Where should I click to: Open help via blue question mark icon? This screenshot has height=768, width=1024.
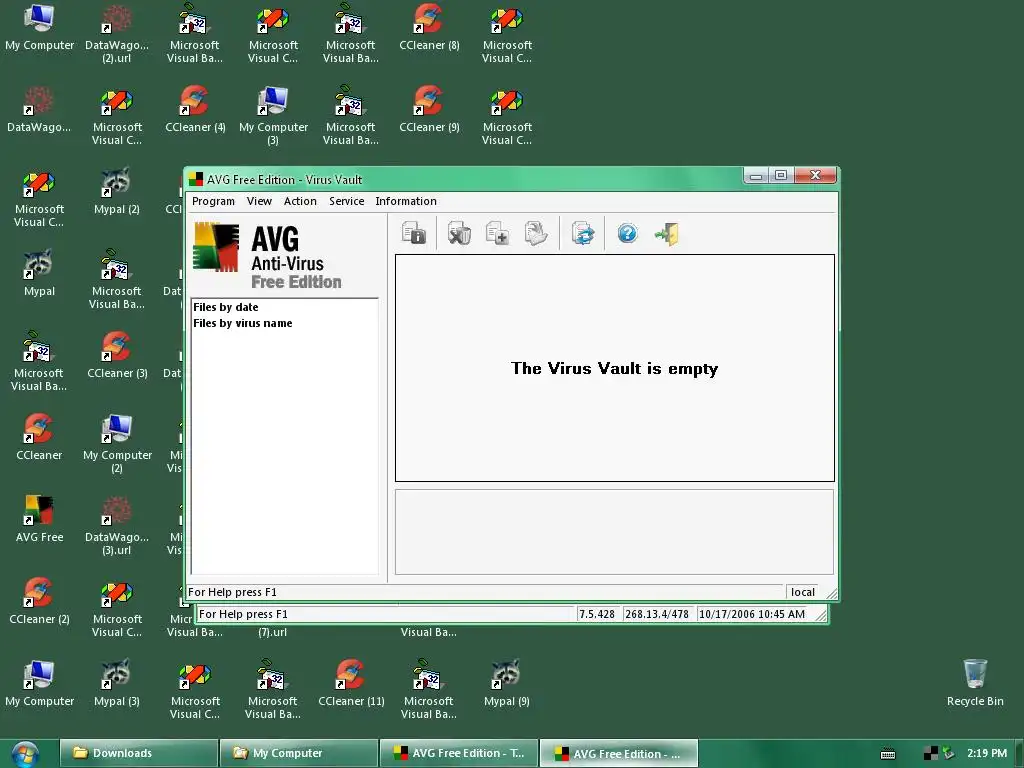(x=628, y=233)
